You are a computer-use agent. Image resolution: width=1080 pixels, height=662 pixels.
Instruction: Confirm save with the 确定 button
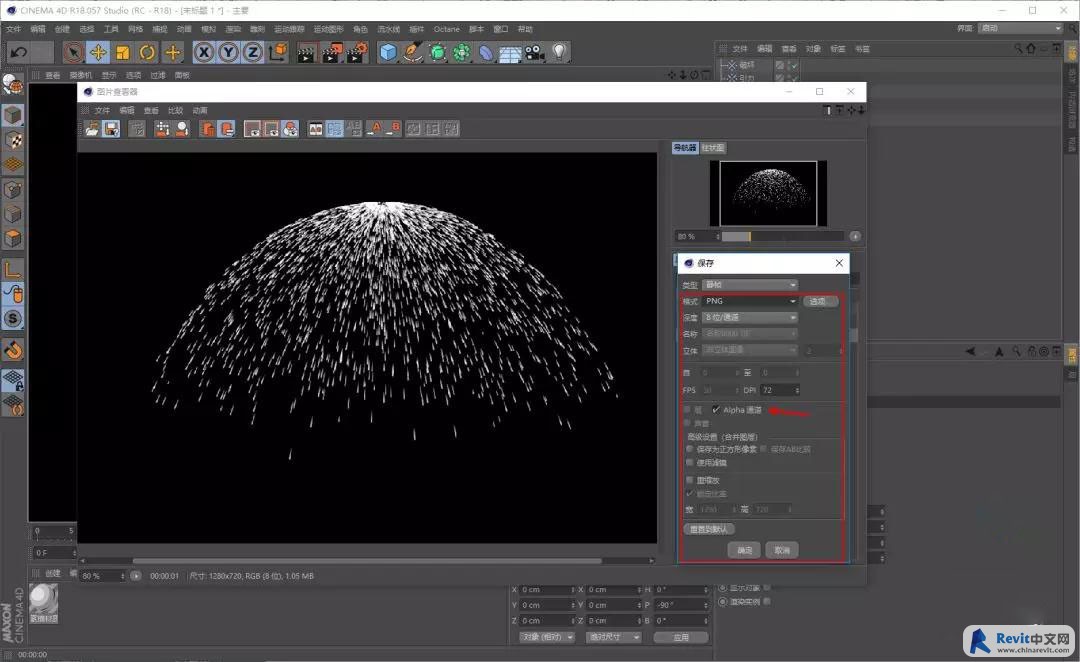(x=745, y=550)
